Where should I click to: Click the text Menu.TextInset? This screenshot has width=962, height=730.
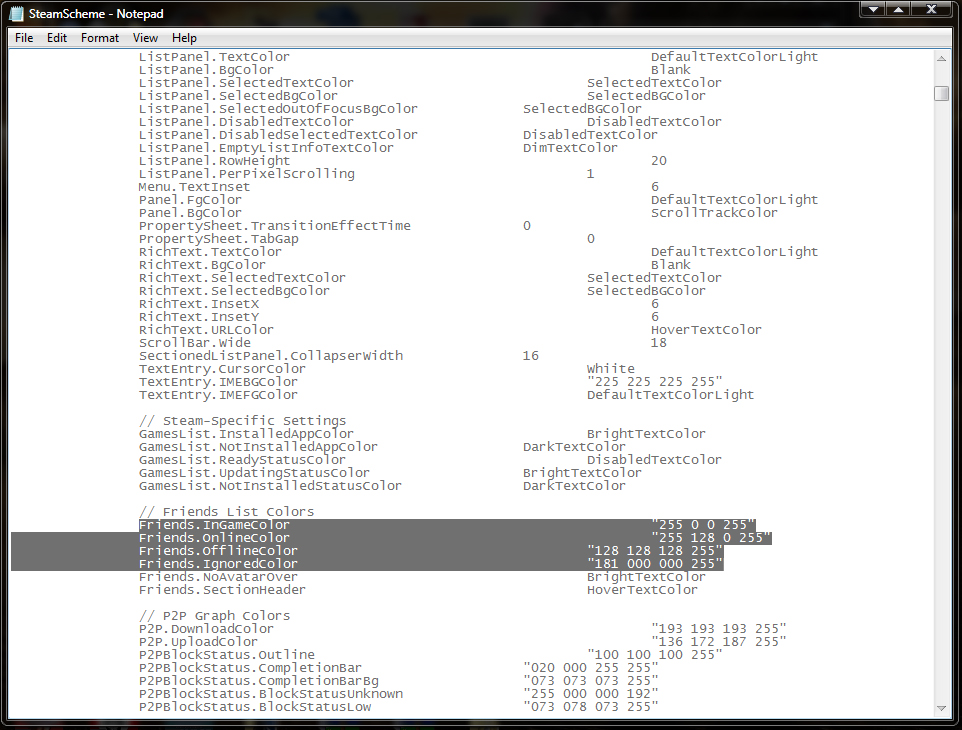[x=194, y=186]
